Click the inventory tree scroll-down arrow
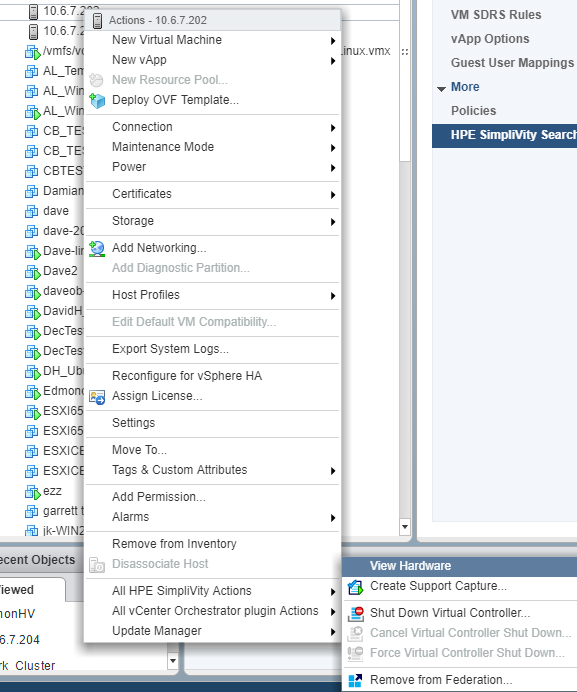The height and width of the screenshot is (692, 577). pos(405,527)
